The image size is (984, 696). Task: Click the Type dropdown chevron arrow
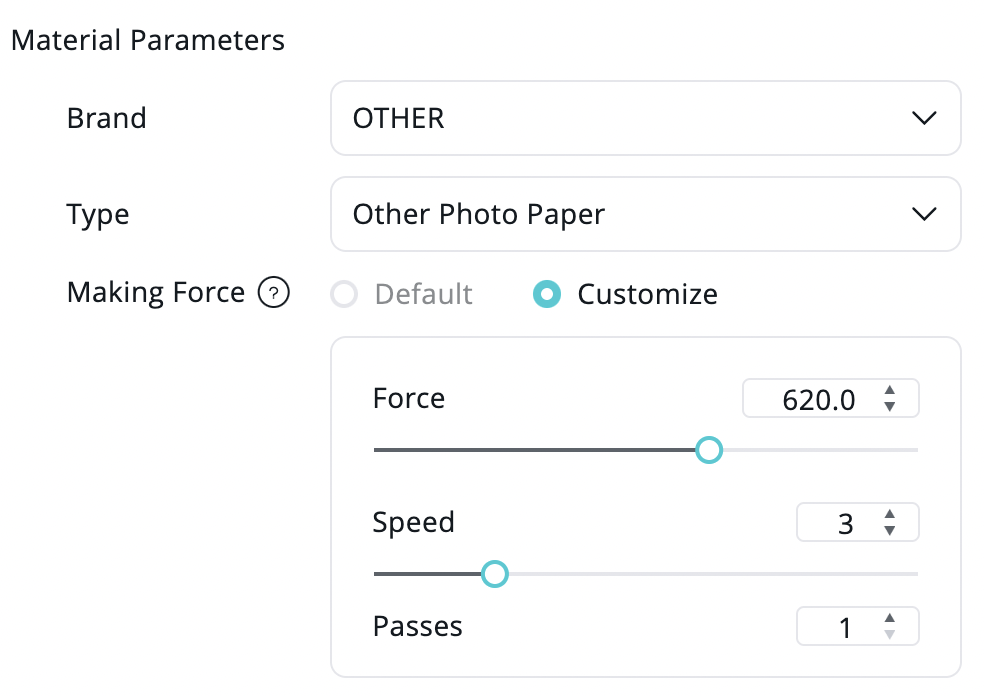tap(924, 214)
